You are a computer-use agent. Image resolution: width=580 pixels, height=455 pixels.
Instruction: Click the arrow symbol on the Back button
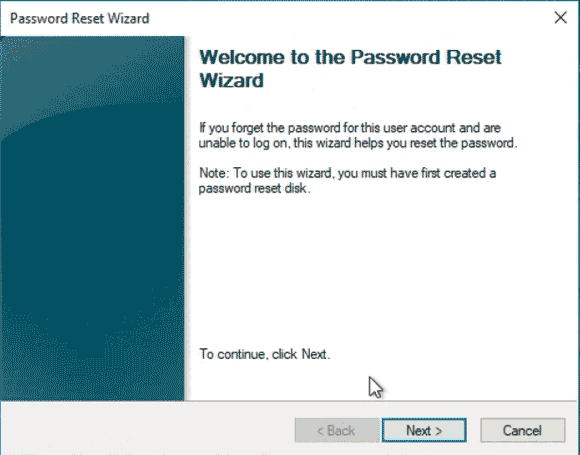click(x=320, y=431)
